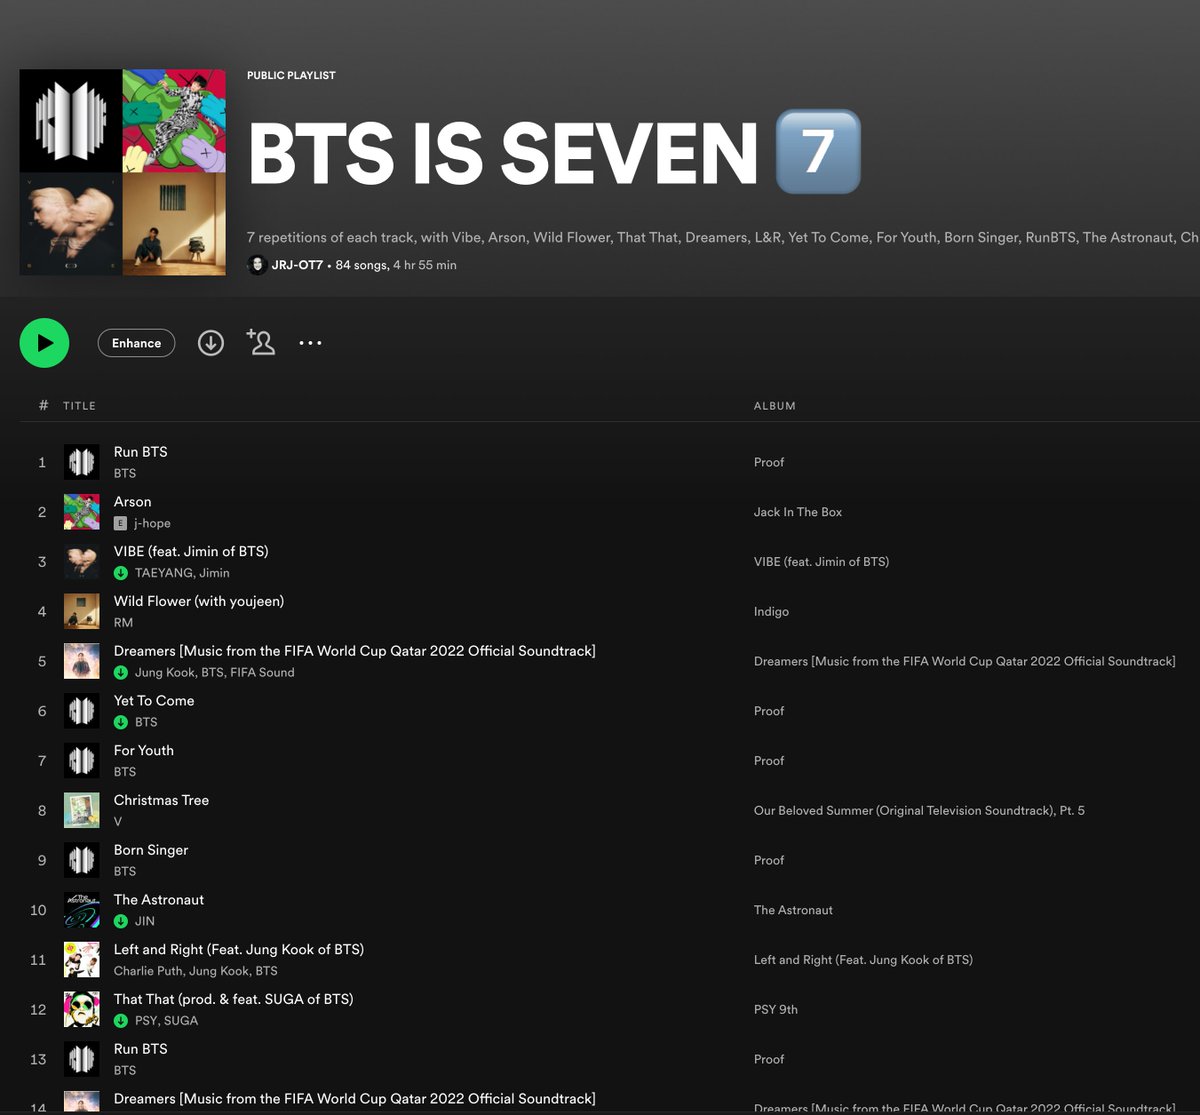Open the RM artist link
The image size is (1200, 1115).
(123, 622)
